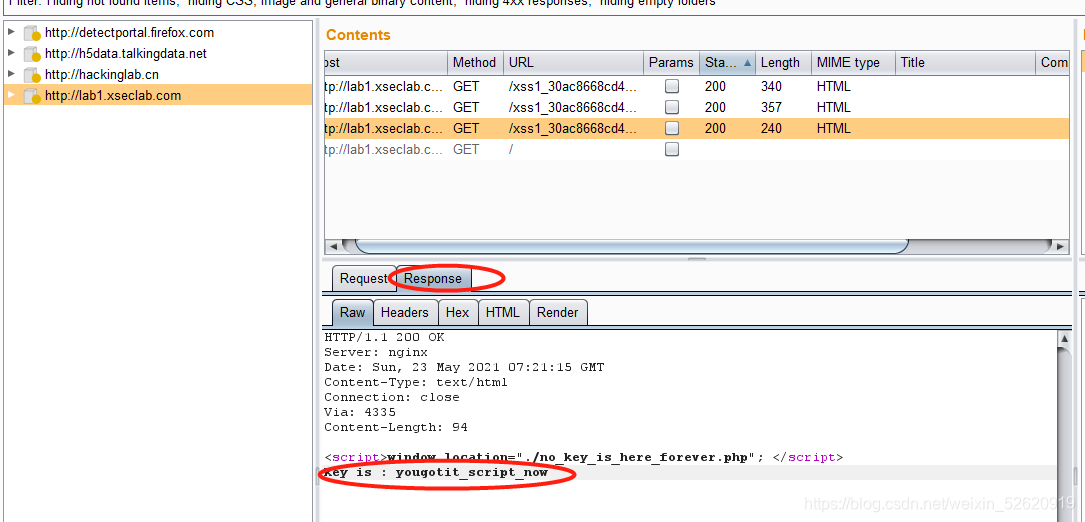
Task: Select the row with Length 340
Action: 697,87
